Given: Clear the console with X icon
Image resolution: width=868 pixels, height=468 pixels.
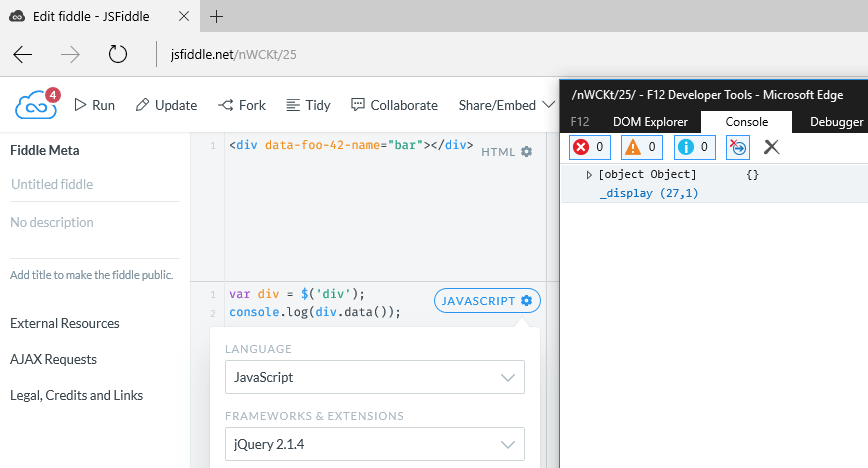Looking at the screenshot, I should [x=771, y=147].
